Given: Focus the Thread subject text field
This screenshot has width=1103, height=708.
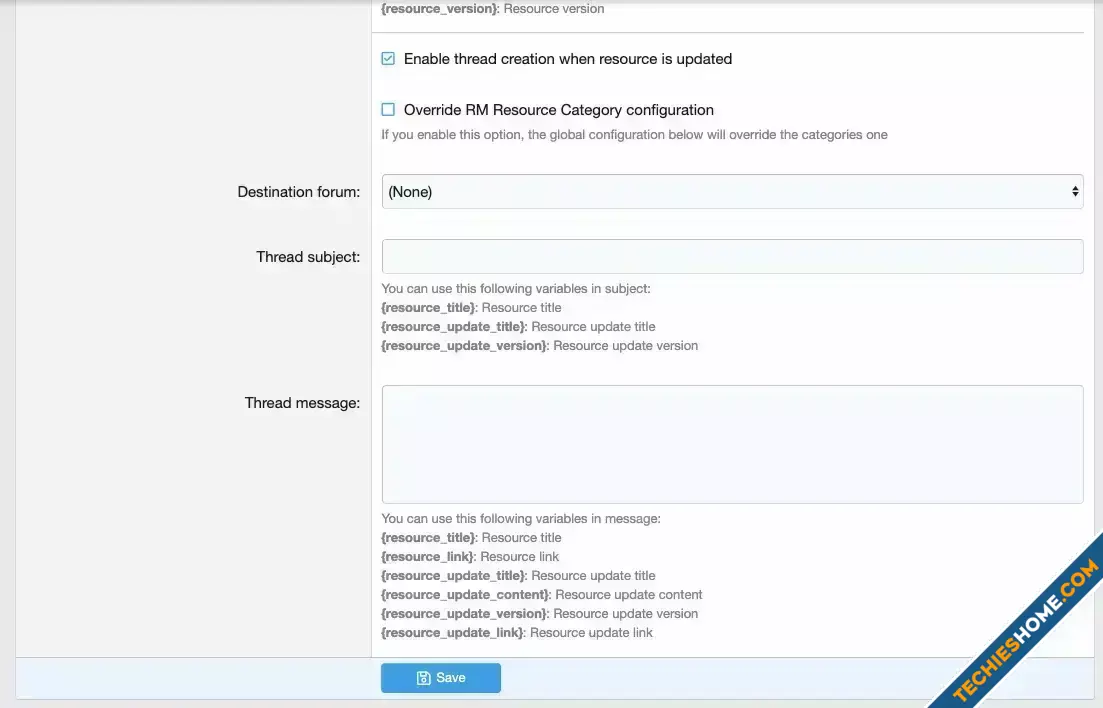Looking at the screenshot, I should click(x=732, y=256).
